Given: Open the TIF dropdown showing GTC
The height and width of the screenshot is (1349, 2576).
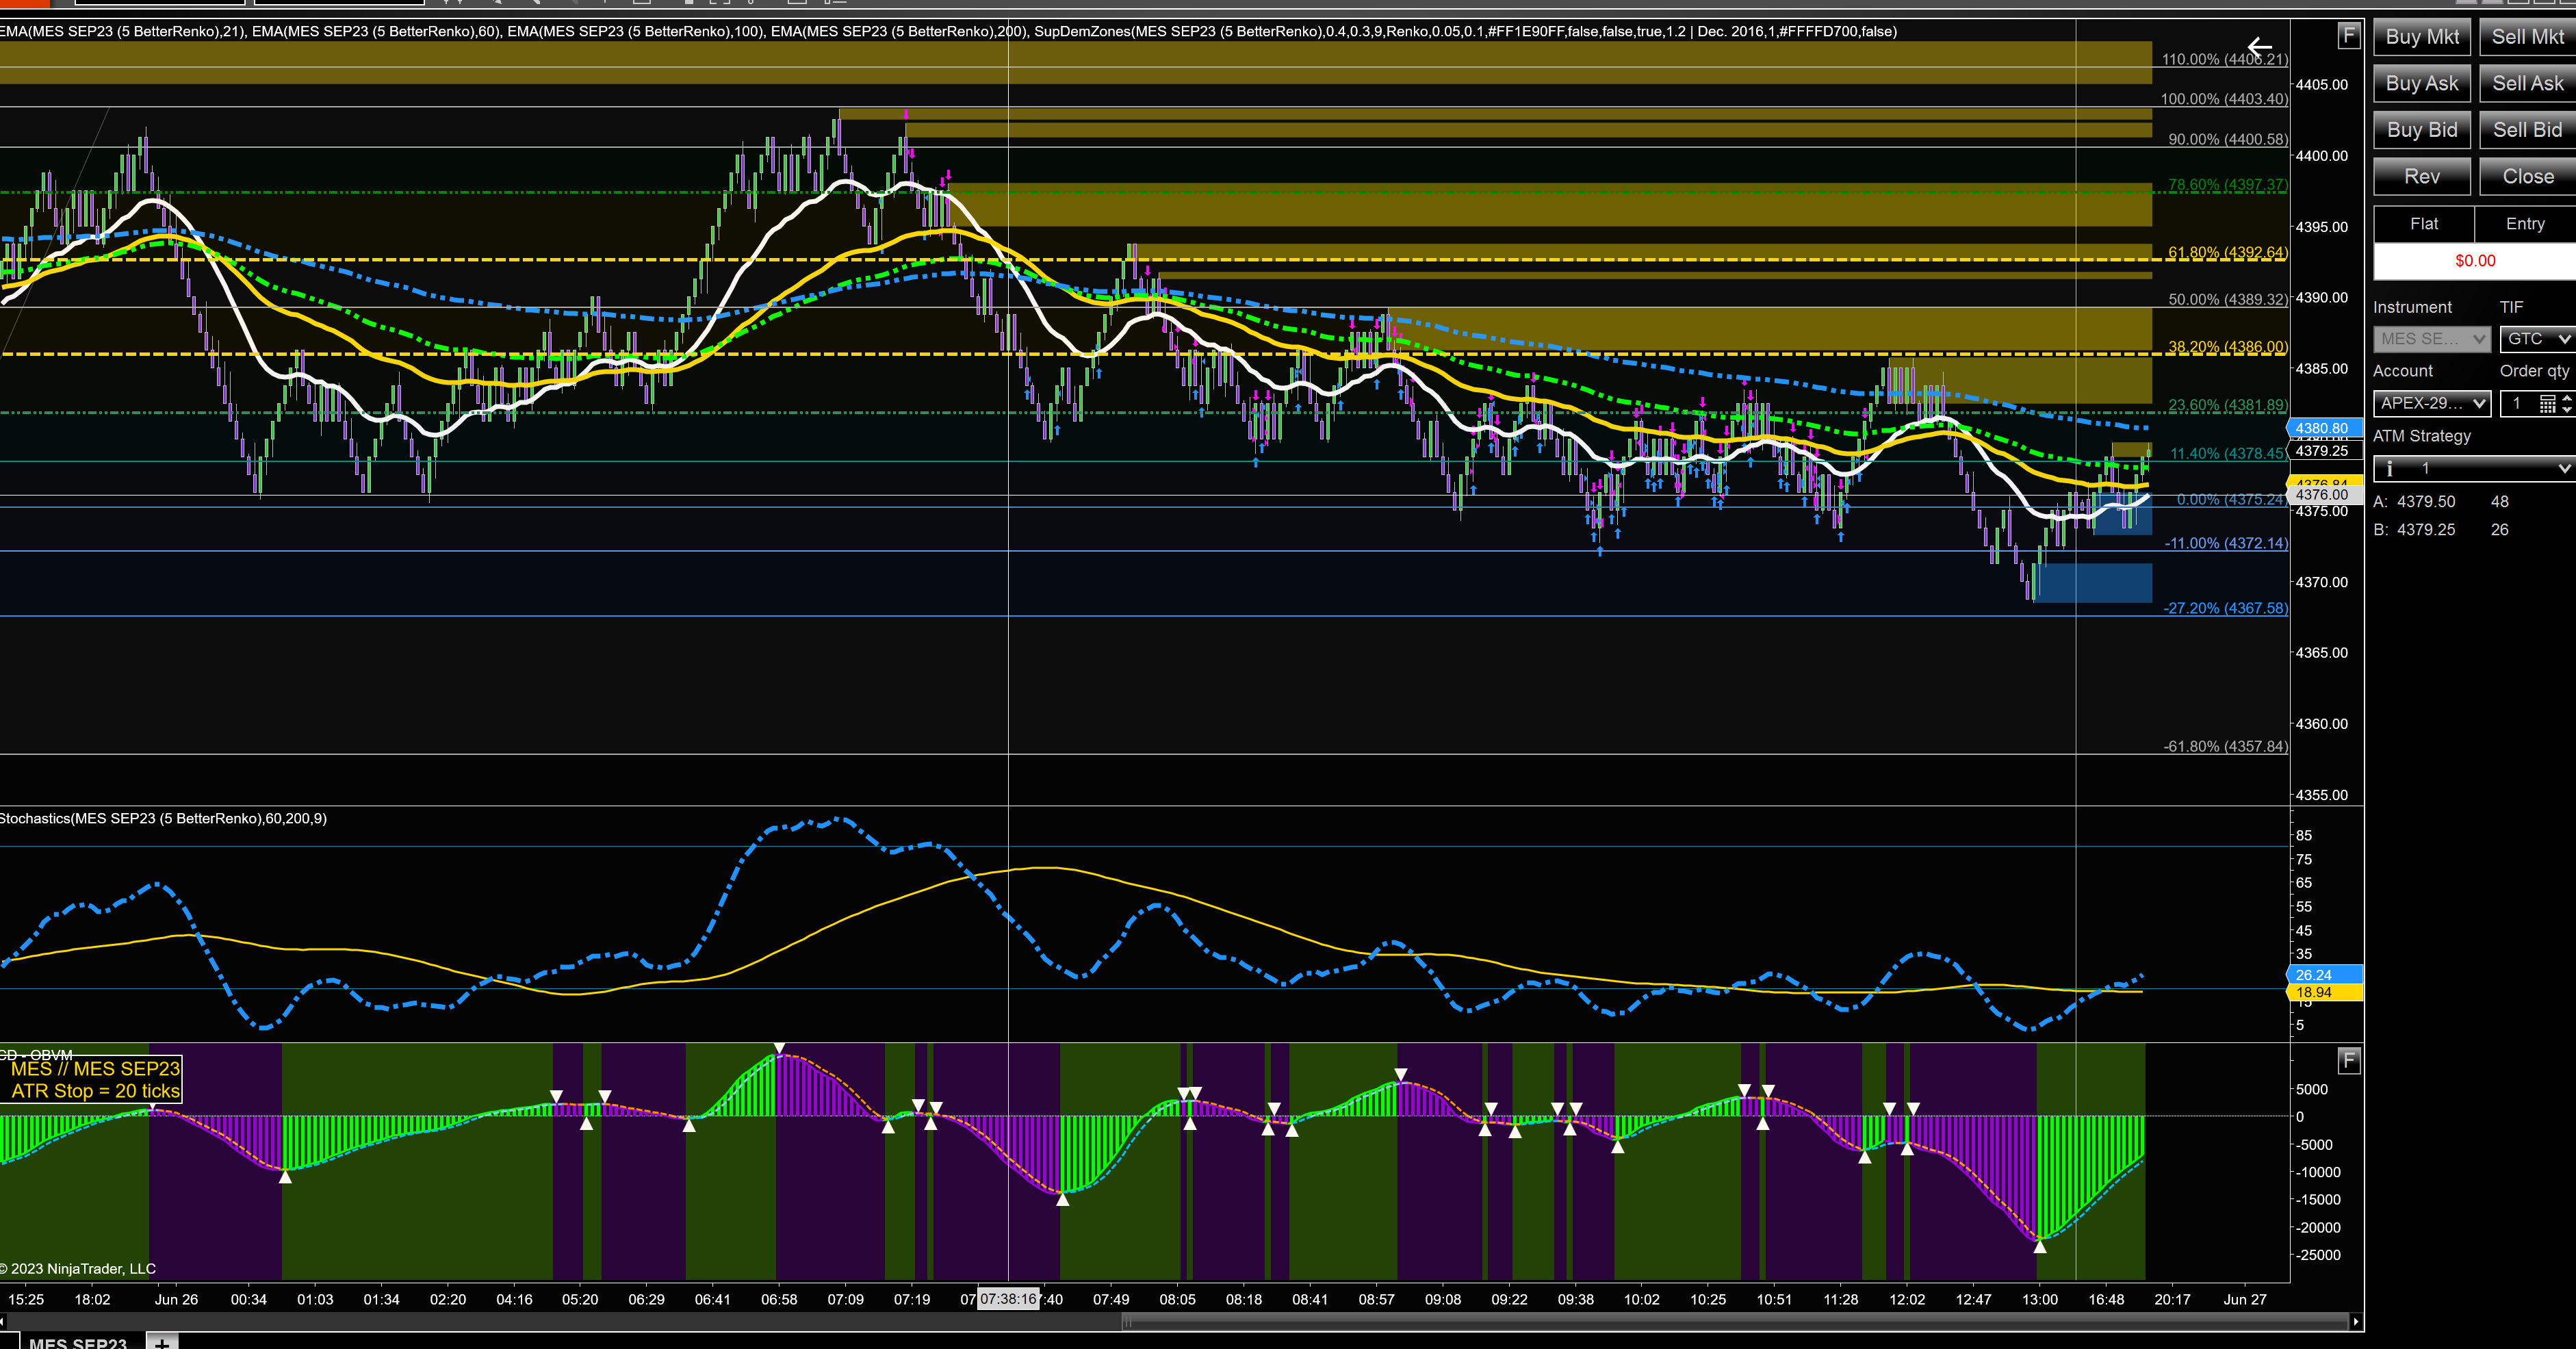Looking at the screenshot, I should click(x=2537, y=339).
